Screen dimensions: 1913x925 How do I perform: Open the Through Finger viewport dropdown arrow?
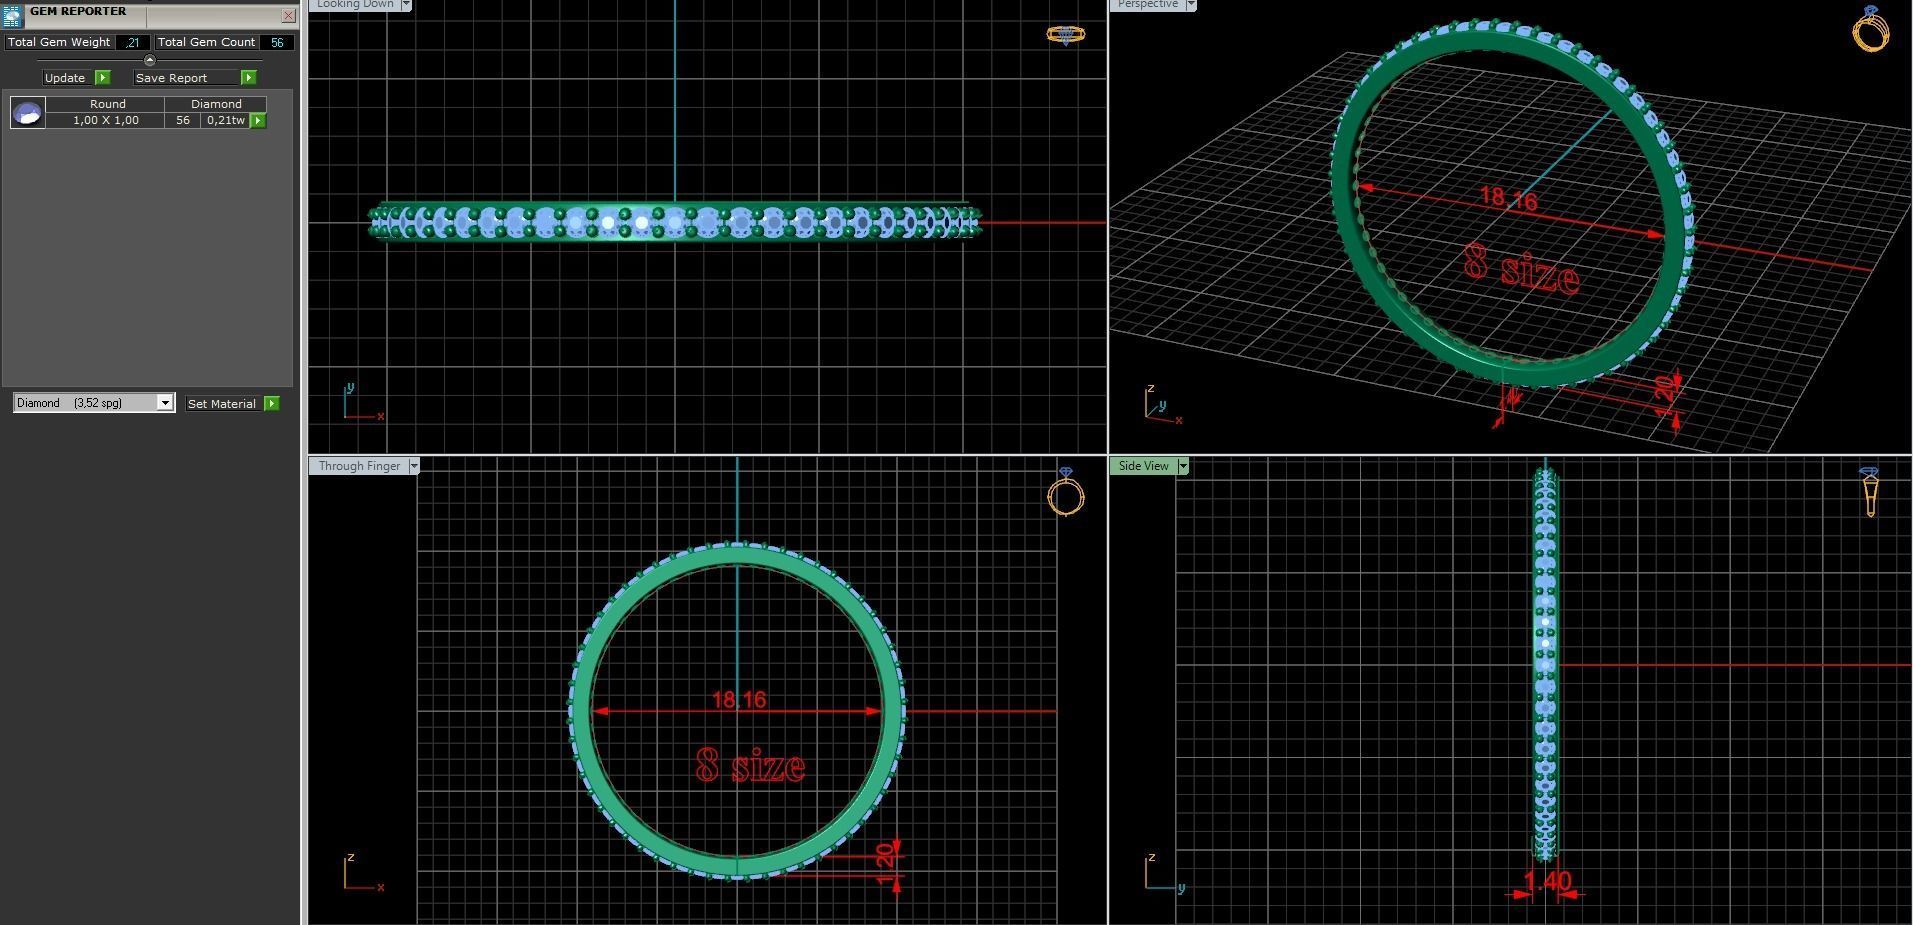pos(414,466)
